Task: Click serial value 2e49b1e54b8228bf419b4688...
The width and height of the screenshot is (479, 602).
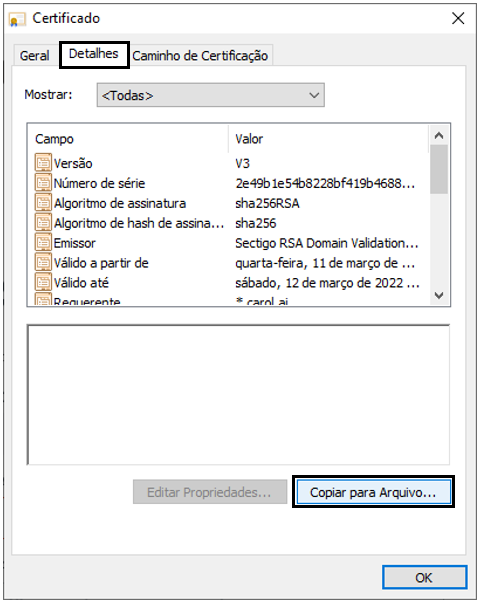Action: [325, 183]
